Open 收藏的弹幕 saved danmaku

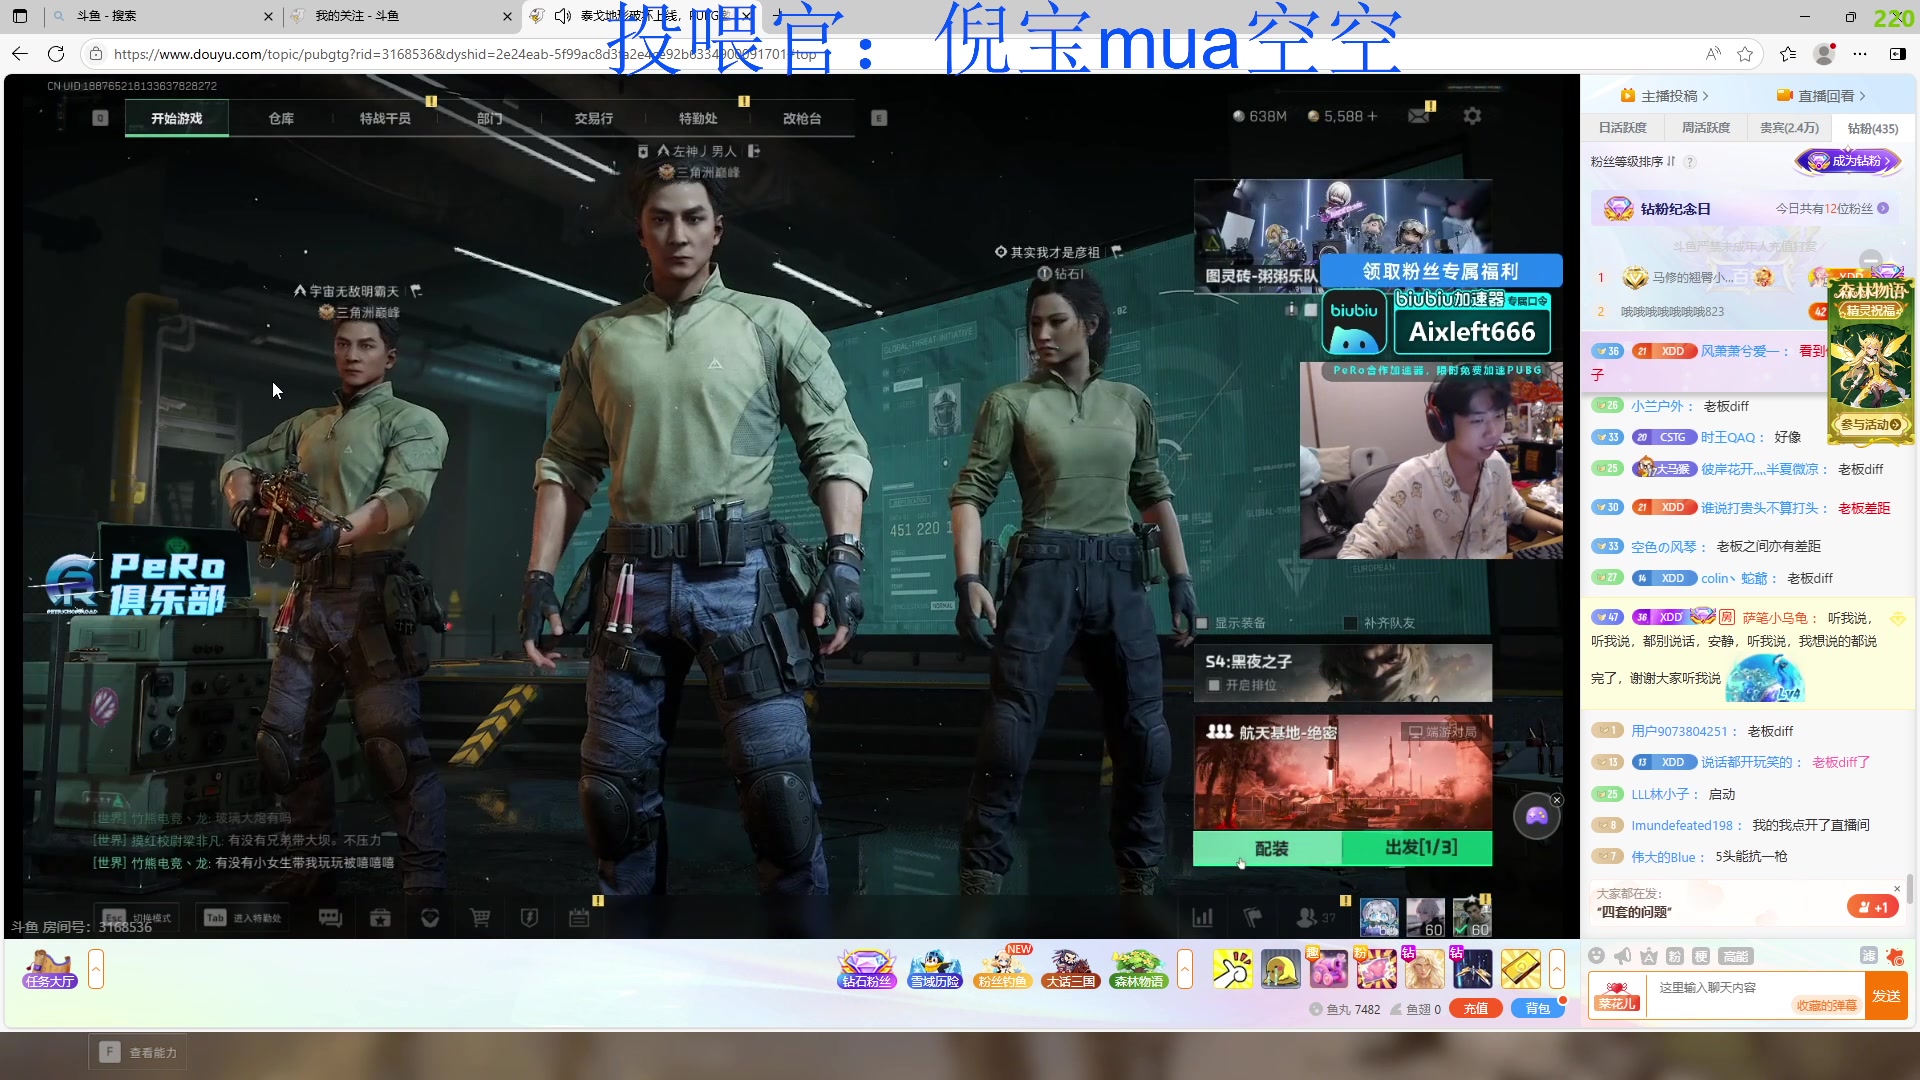1826,1005
